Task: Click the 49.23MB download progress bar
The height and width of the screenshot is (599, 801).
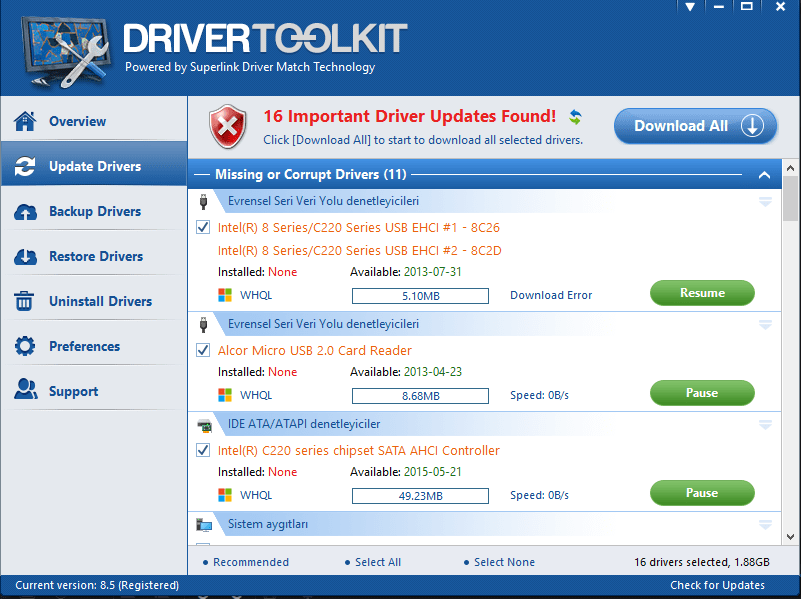Action: pos(420,496)
